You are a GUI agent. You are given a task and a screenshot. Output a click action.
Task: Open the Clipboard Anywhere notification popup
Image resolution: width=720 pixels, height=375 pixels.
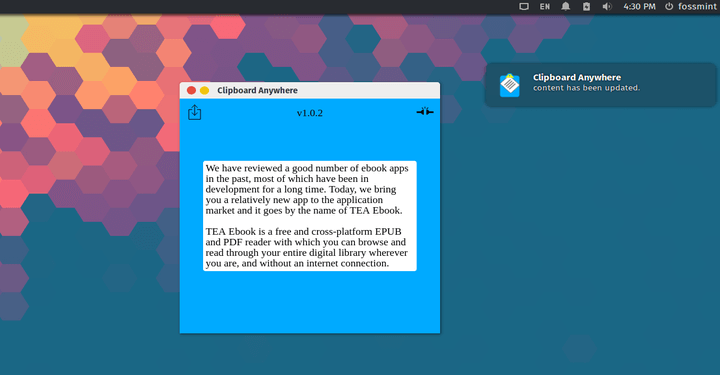pyautogui.click(x=601, y=85)
